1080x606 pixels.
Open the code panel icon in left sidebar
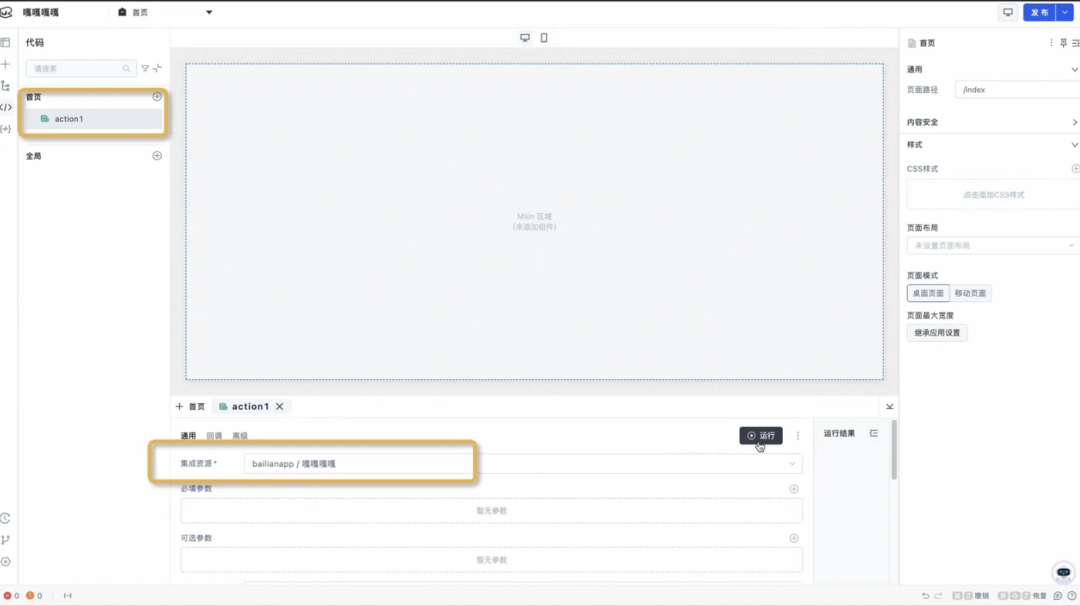point(6,107)
